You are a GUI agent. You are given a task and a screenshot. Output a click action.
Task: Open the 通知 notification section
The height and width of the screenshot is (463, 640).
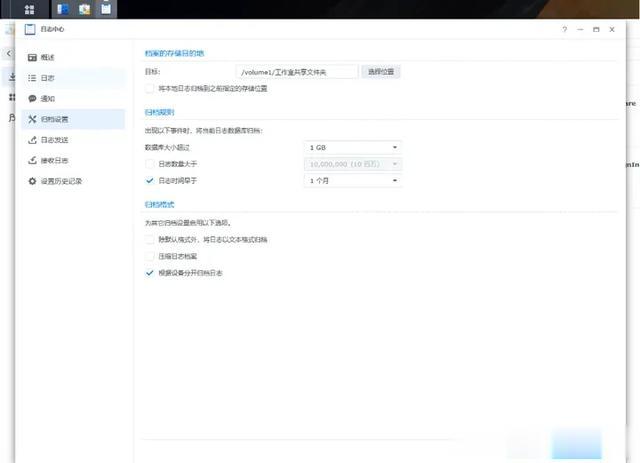tap(73, 98)
